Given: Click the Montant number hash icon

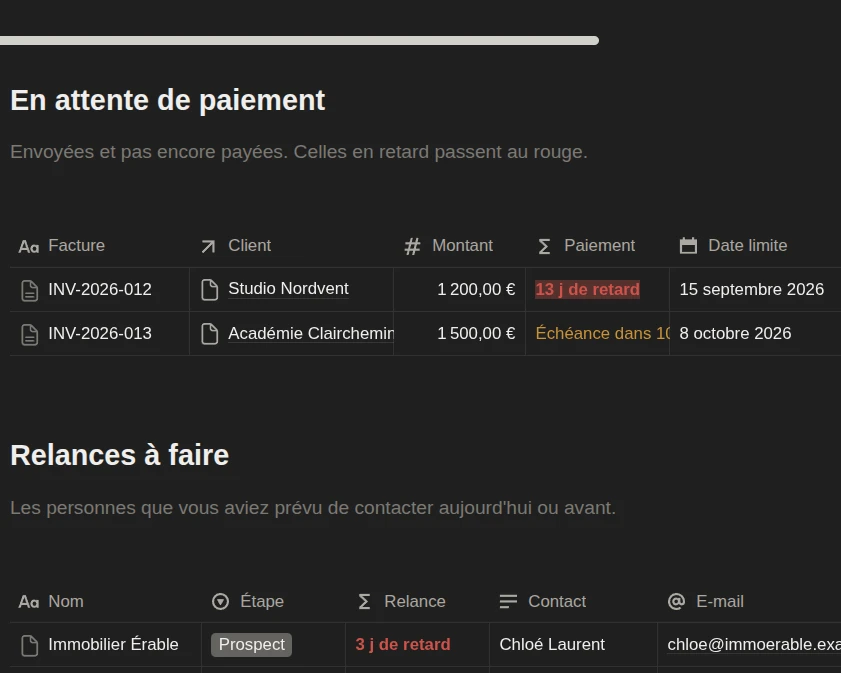Looking at the screenshot, I should coord(412,246).
